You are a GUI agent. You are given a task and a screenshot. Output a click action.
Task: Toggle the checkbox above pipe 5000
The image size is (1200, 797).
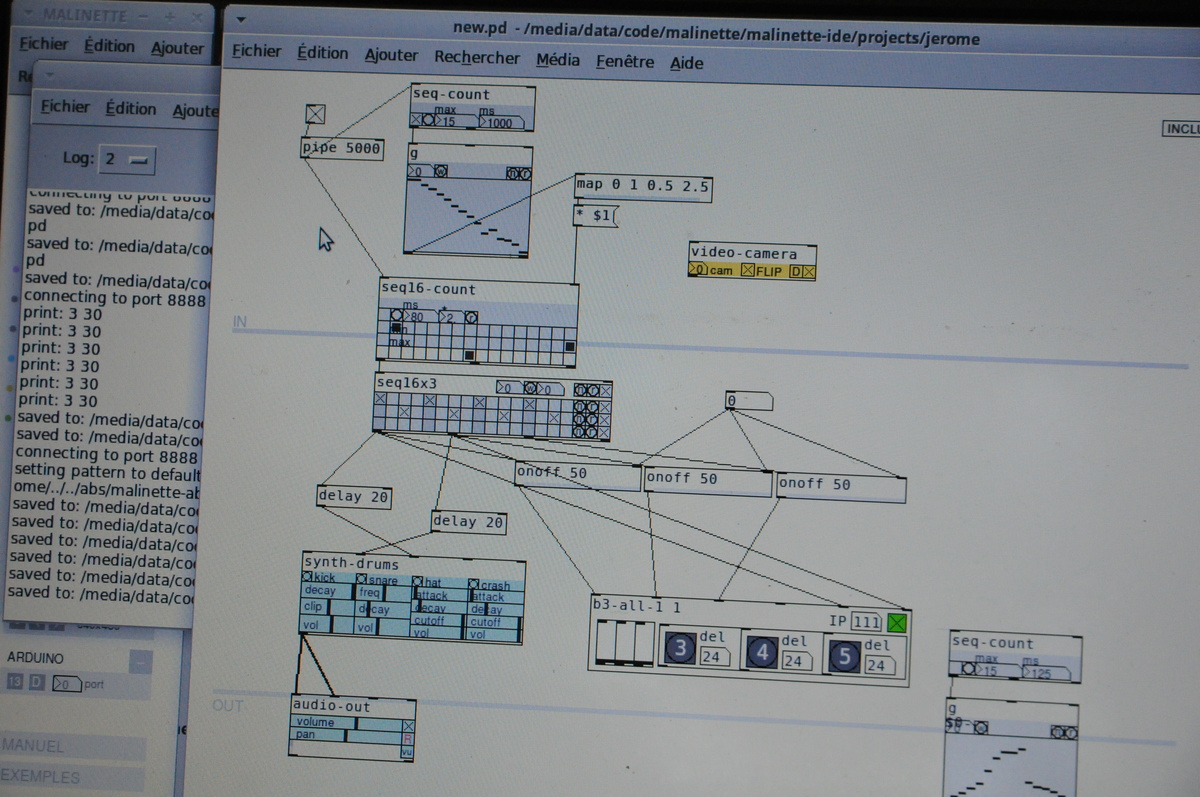(315, 113)
